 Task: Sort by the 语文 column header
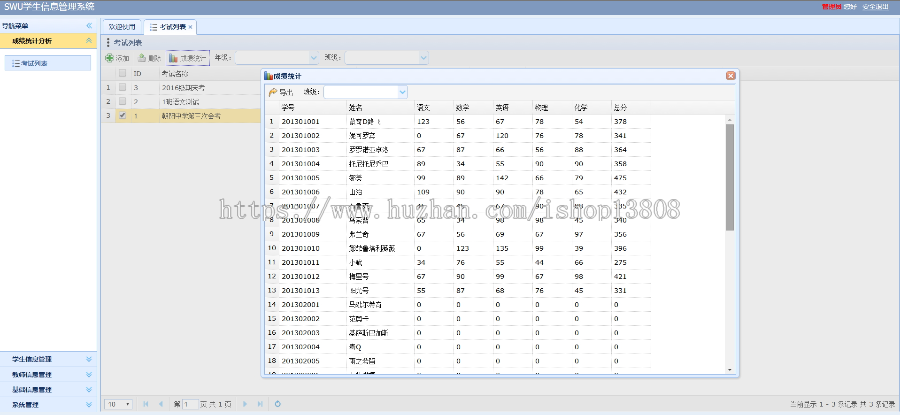[433, 107]
